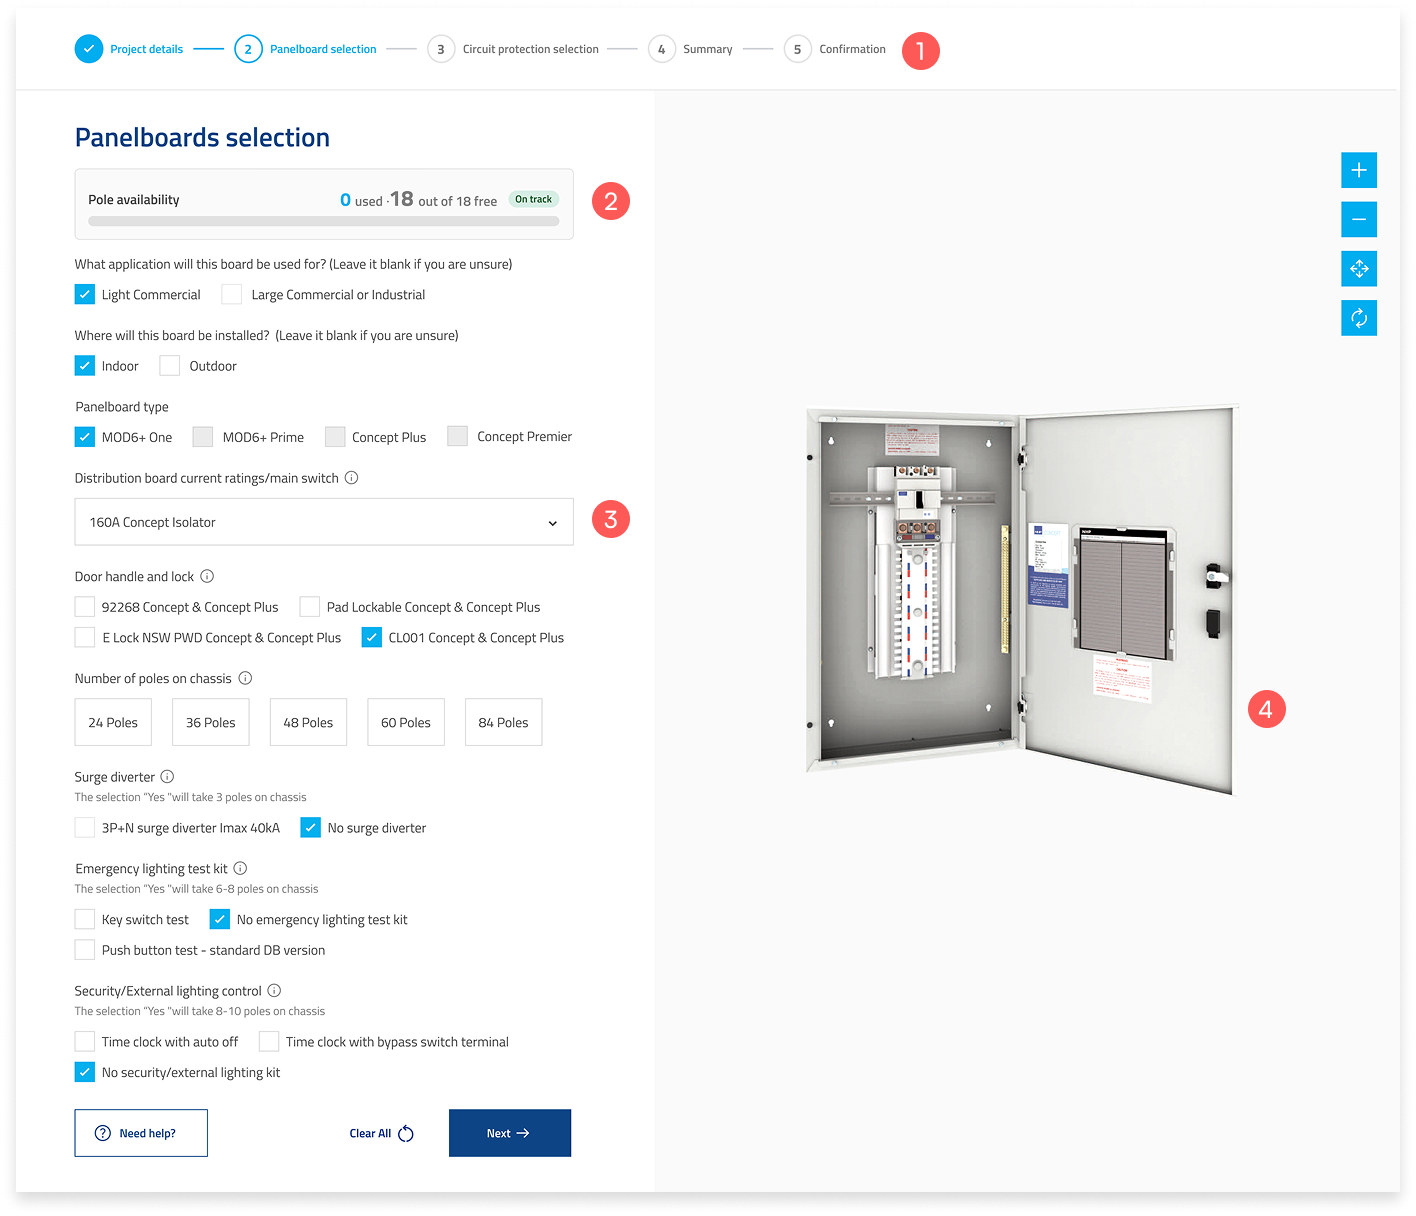This screenshot has width=1416, height=1216.
Task: Open the 160A Concept Isolator dropdown
Action: 324,522
